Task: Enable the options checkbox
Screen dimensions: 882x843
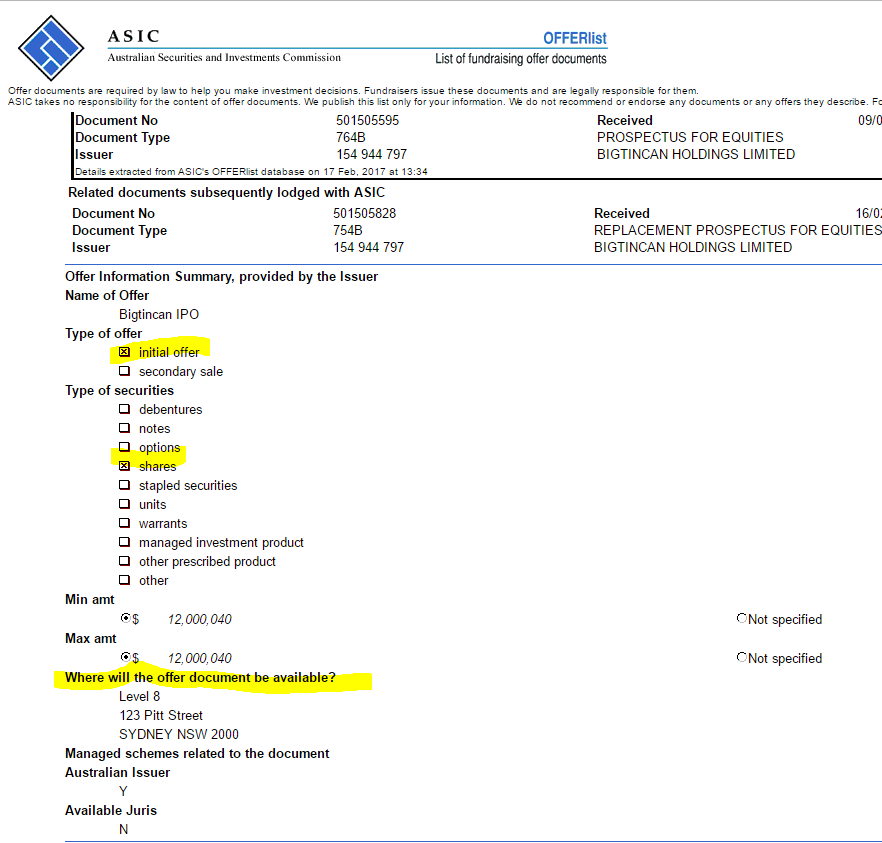Action: [124, 447]
